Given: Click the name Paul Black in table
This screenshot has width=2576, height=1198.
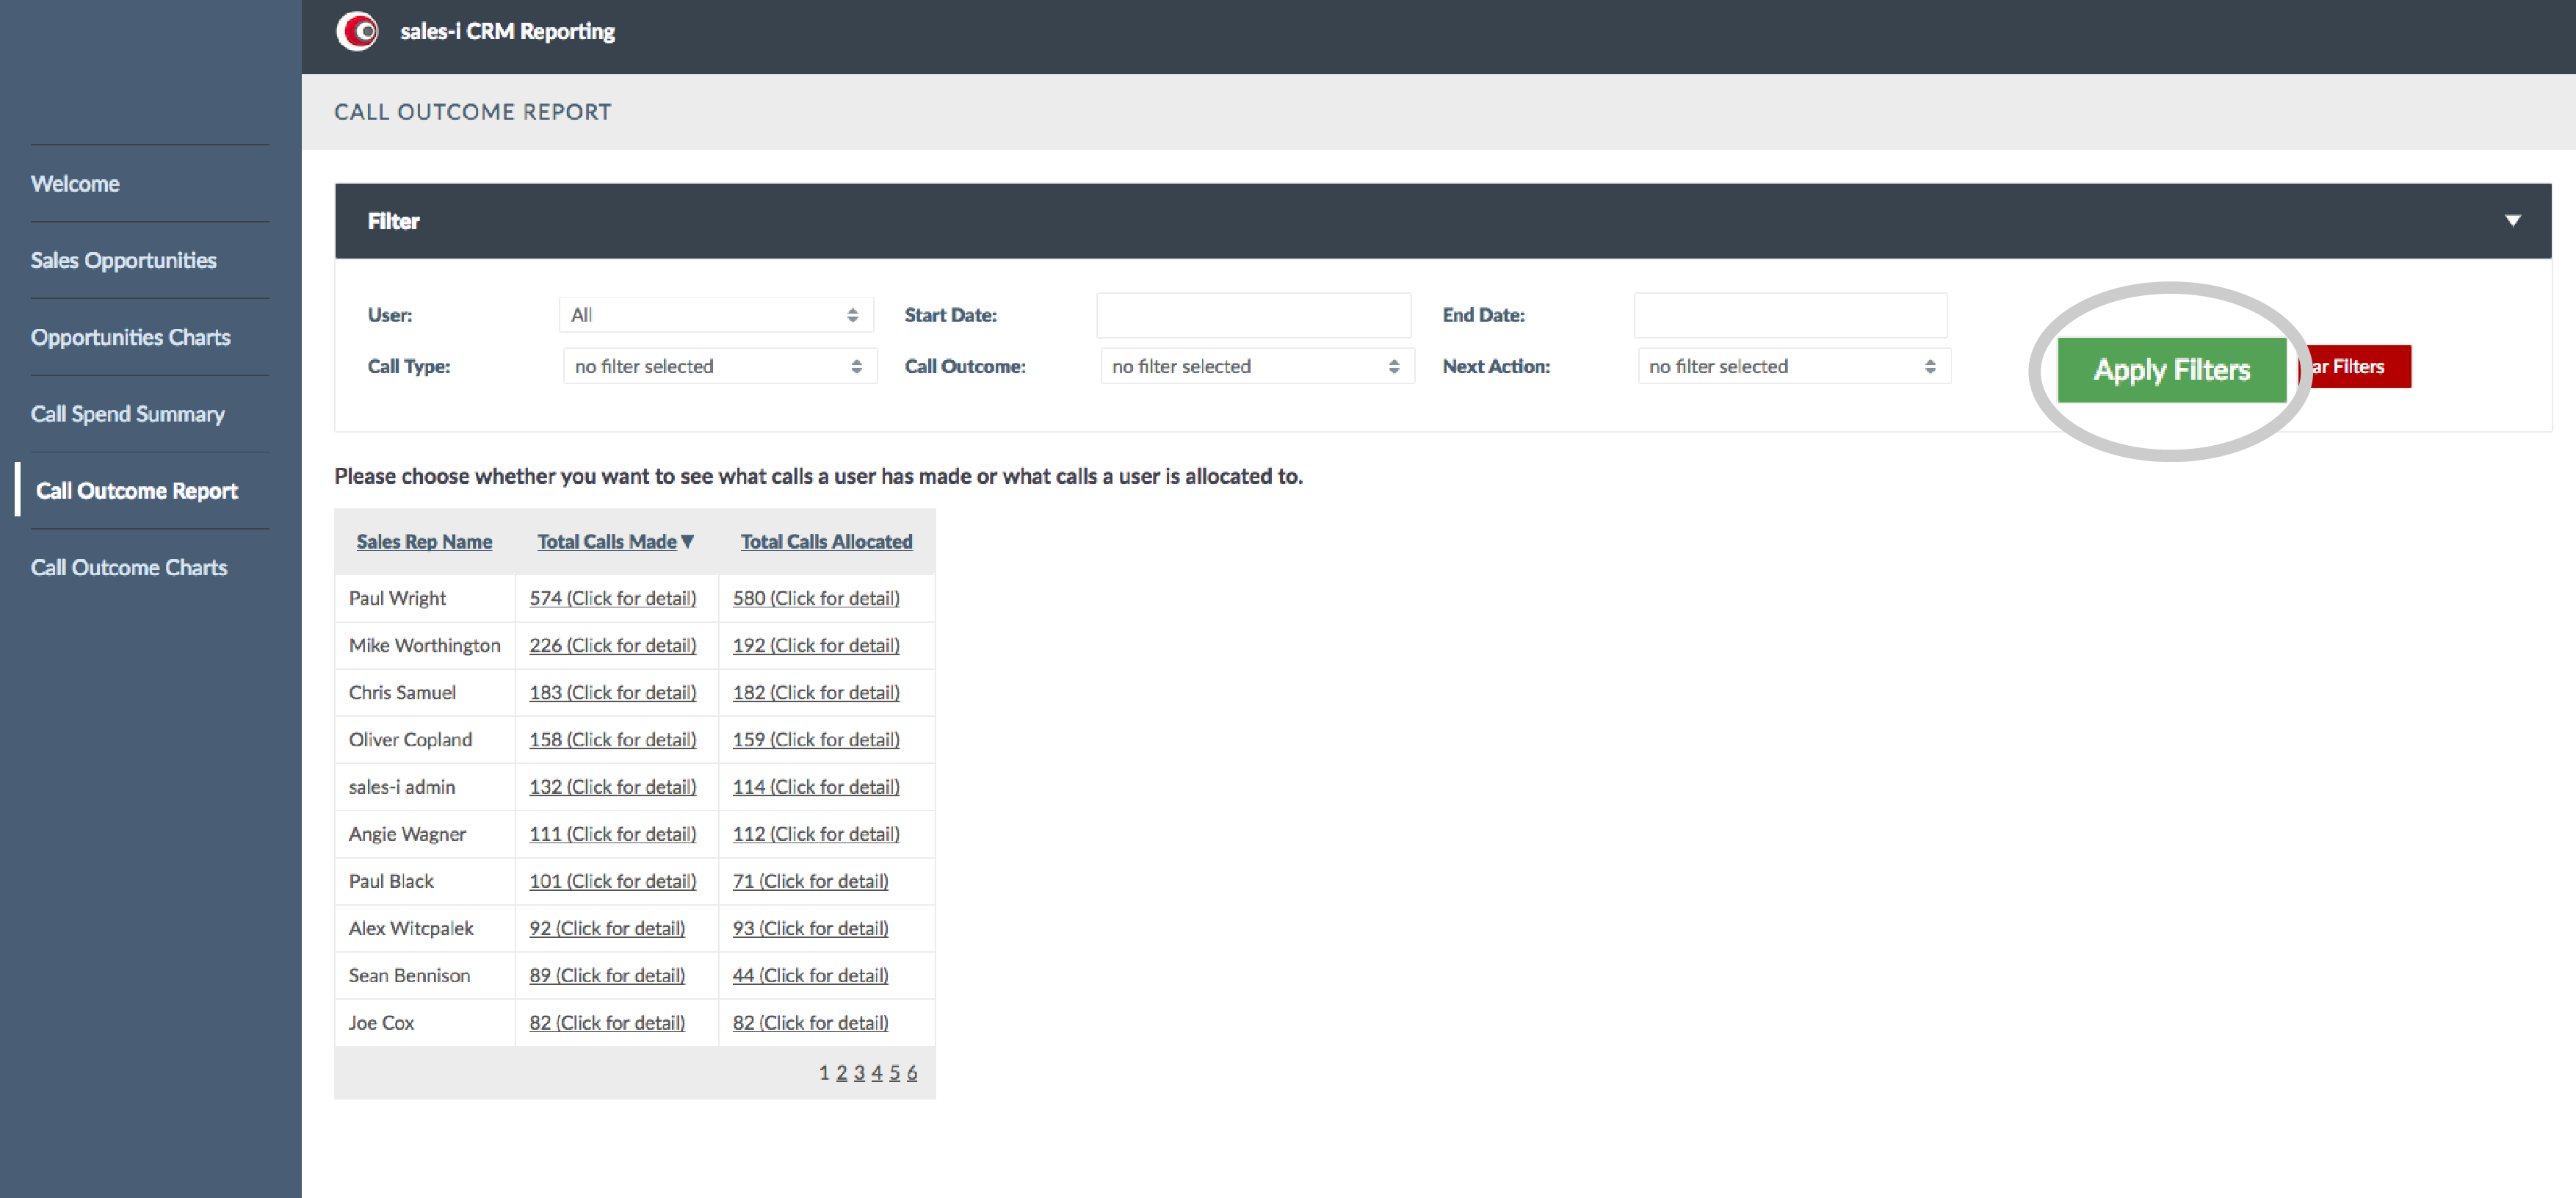Looking at the screenshot, I should [x=391, y=881].
